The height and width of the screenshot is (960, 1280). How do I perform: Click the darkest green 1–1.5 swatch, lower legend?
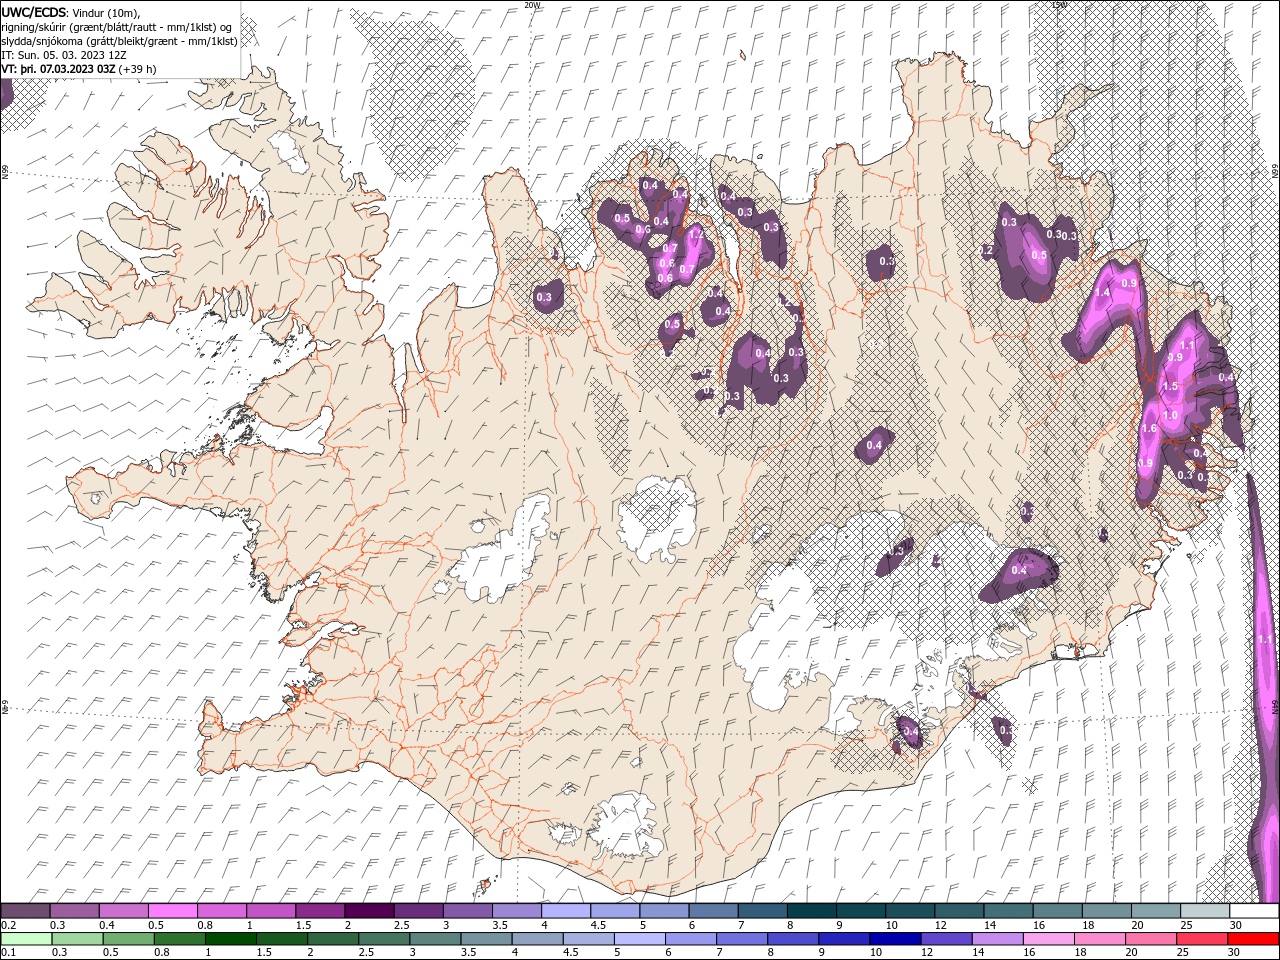tap(230, 939)
